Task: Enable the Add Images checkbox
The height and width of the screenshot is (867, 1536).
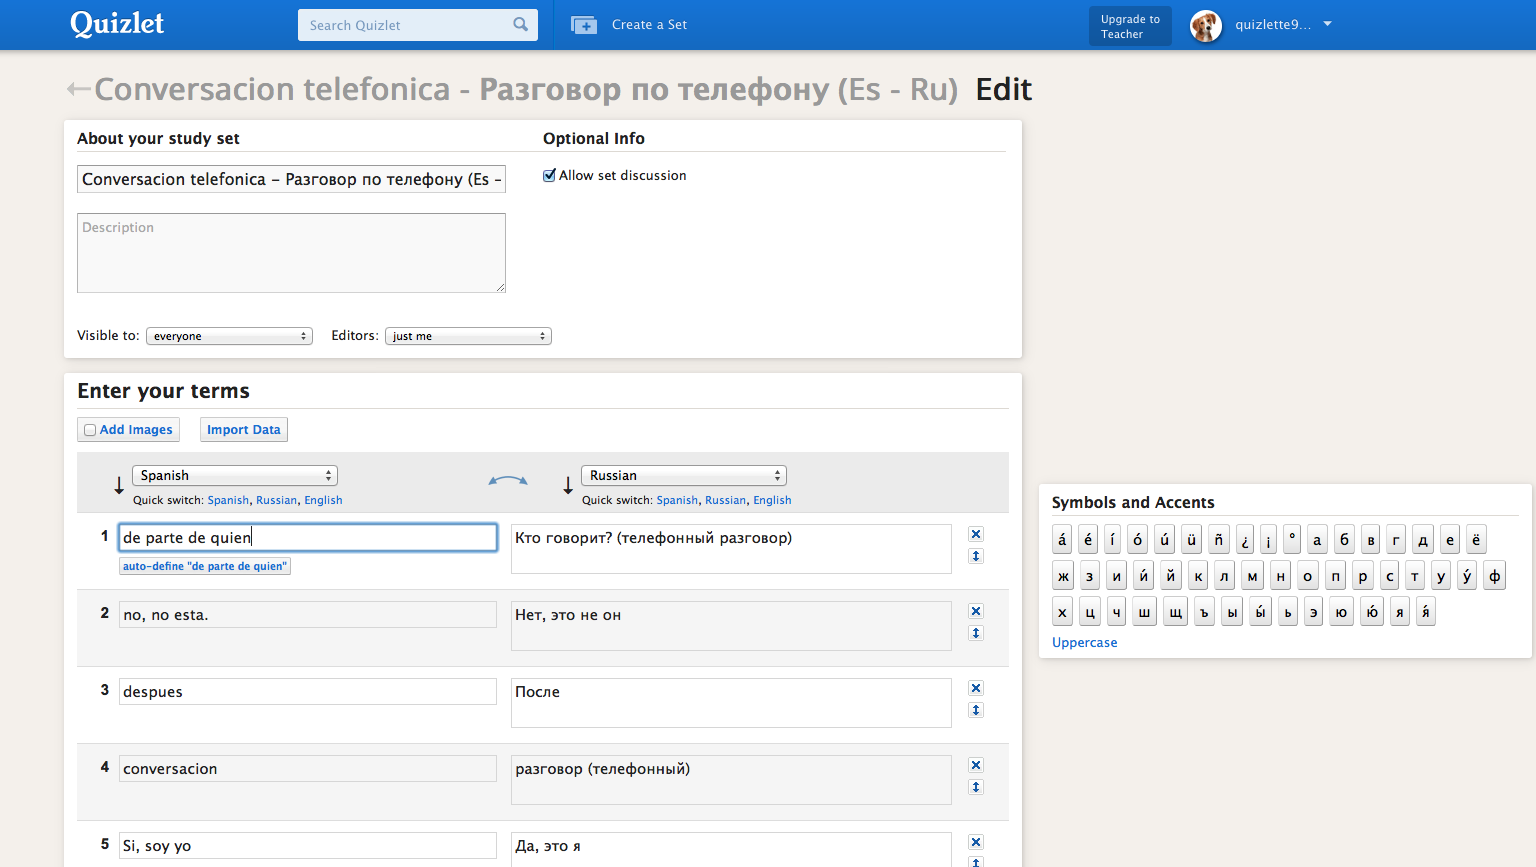Action: [90, 430]
